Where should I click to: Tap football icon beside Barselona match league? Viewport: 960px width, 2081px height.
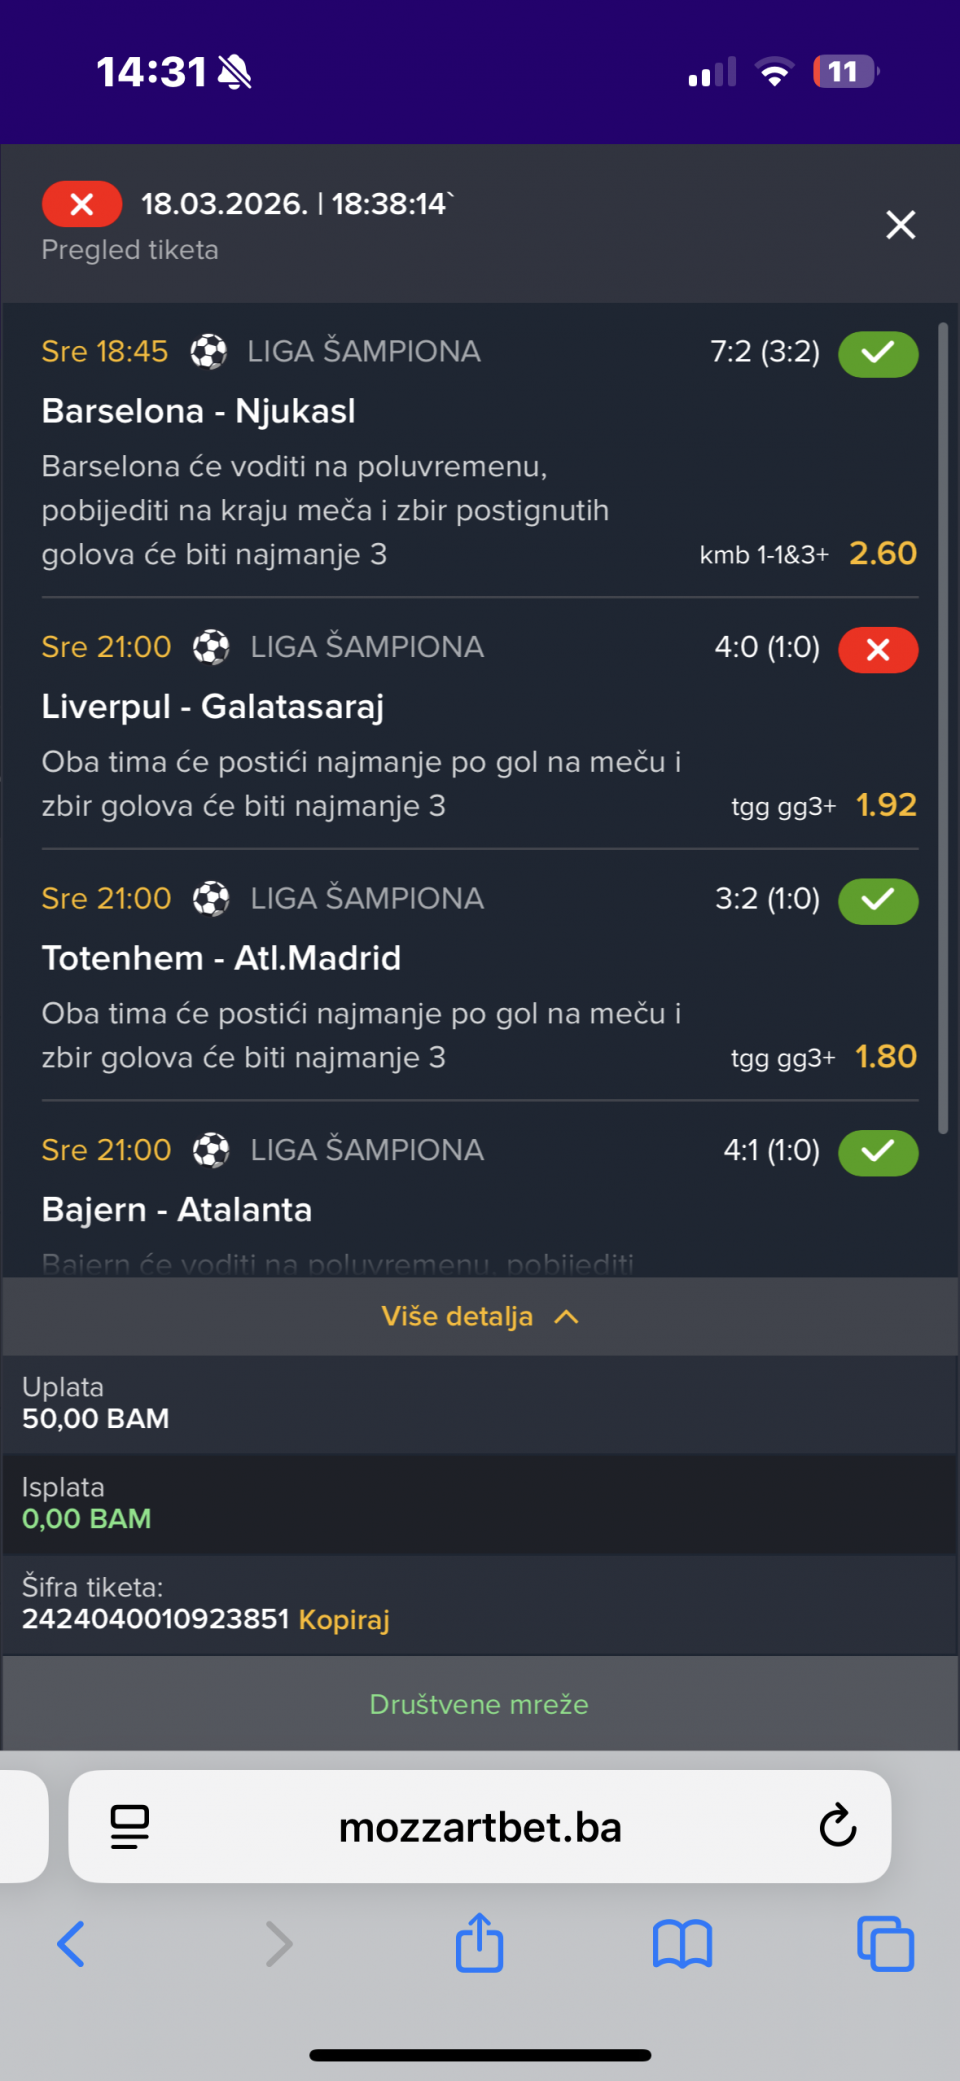point(209,352)
